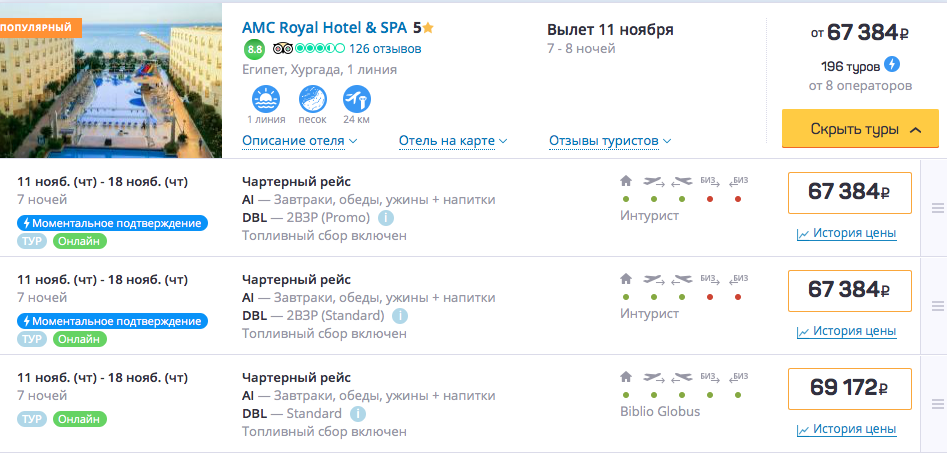Open AMC Royal Hotel & SPA link
Viewport: 947px width, 453px height.
325,28
